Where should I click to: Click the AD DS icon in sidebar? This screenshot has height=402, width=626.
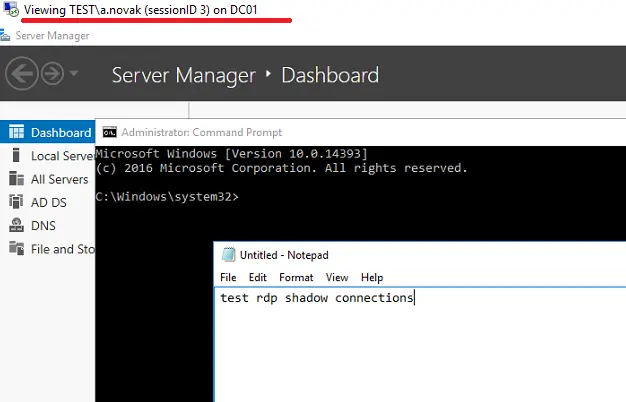15,202
